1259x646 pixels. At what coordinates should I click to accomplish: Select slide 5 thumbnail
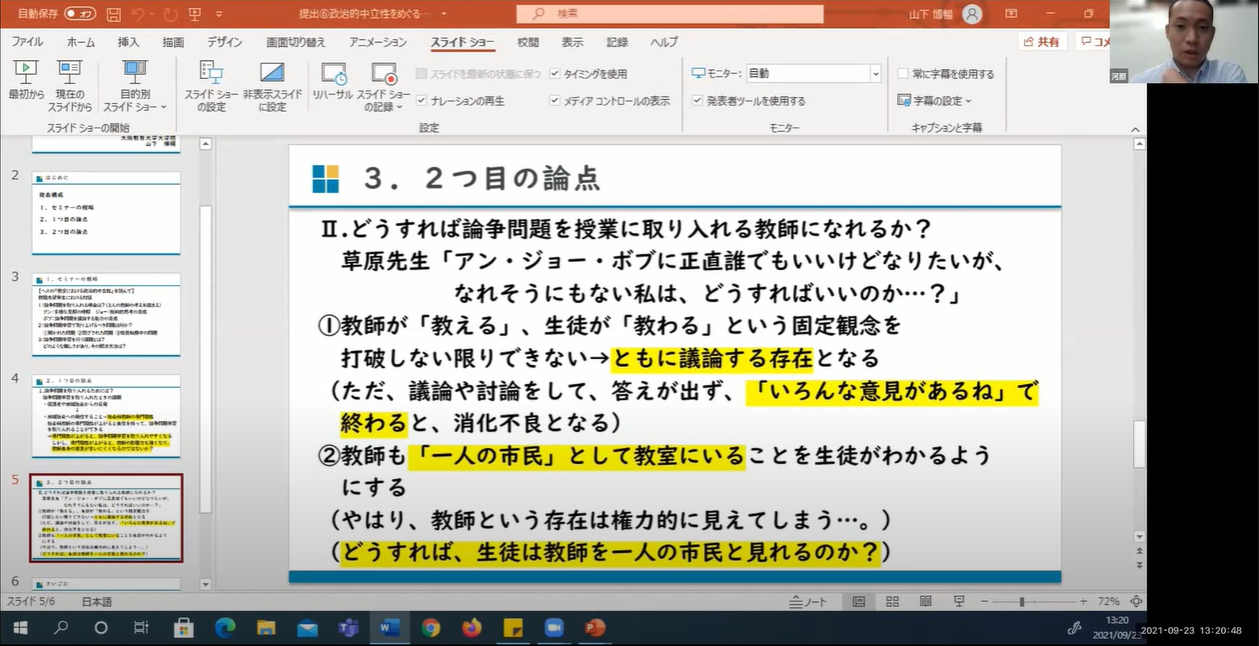[106, 518]
